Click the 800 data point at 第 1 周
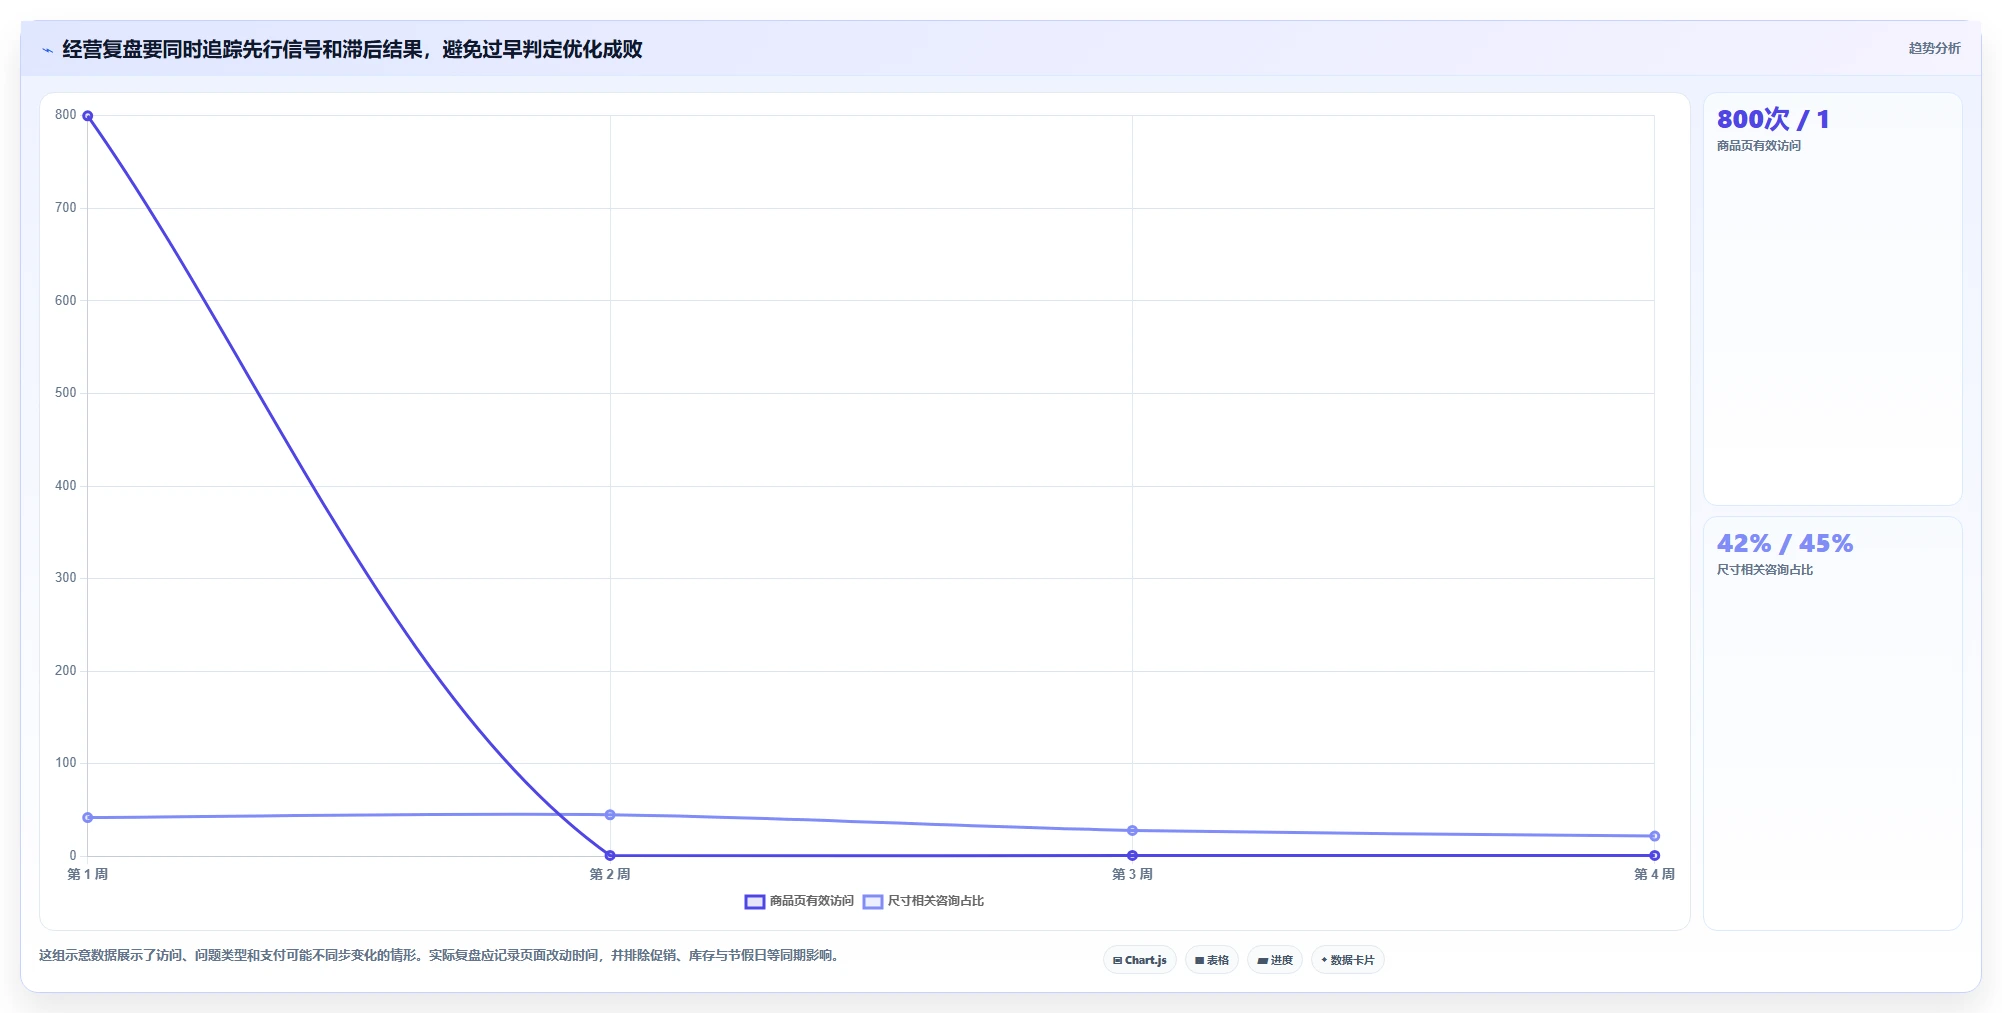2002x1013 pixels. 88,116
